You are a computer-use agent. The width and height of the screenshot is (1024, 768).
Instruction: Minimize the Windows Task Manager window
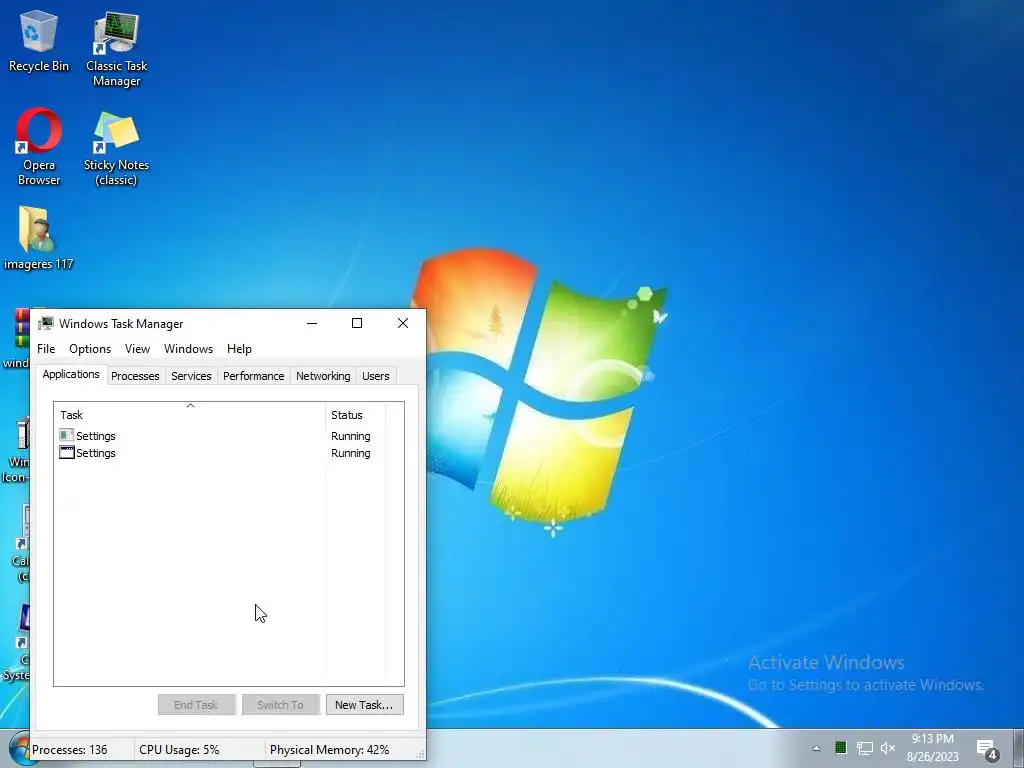pos(312,323)
